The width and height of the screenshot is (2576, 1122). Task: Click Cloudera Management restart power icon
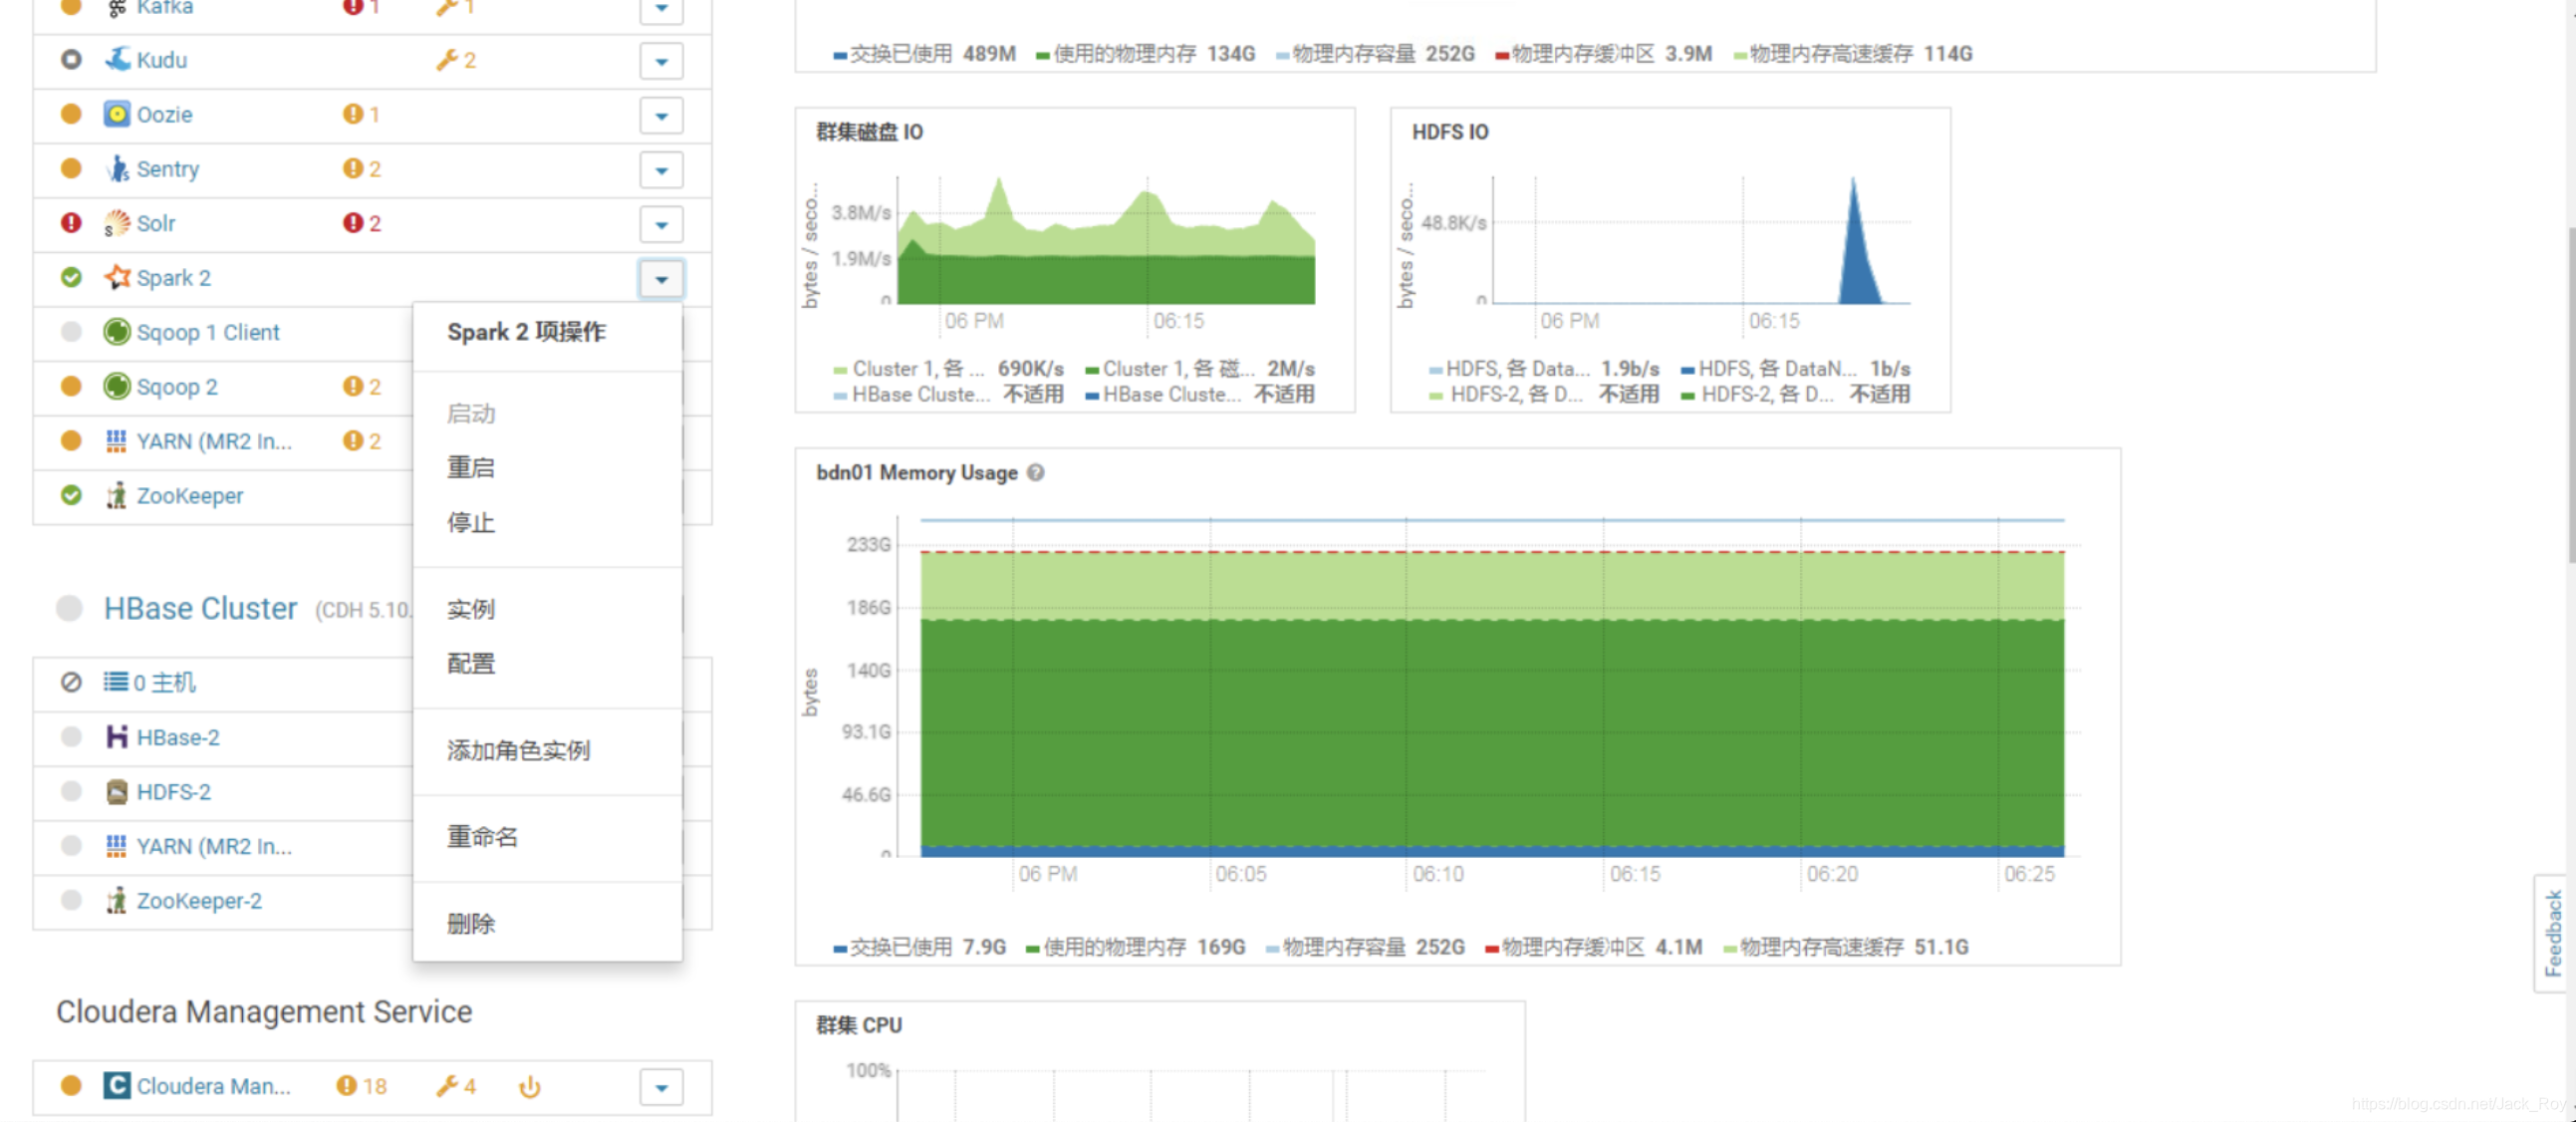[530, 1086]
